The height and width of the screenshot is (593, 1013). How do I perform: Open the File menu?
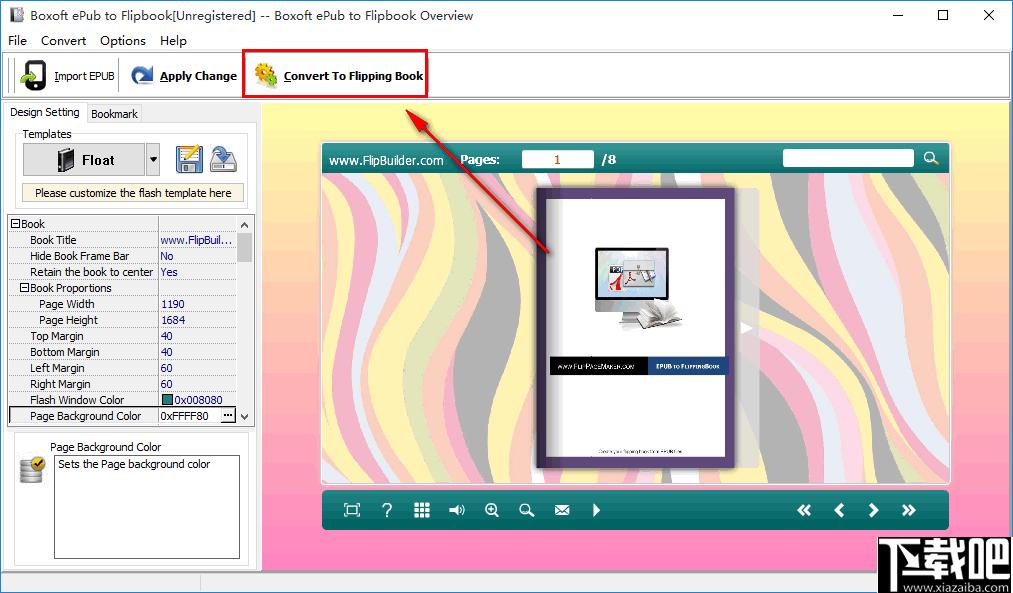click(17, 41)
